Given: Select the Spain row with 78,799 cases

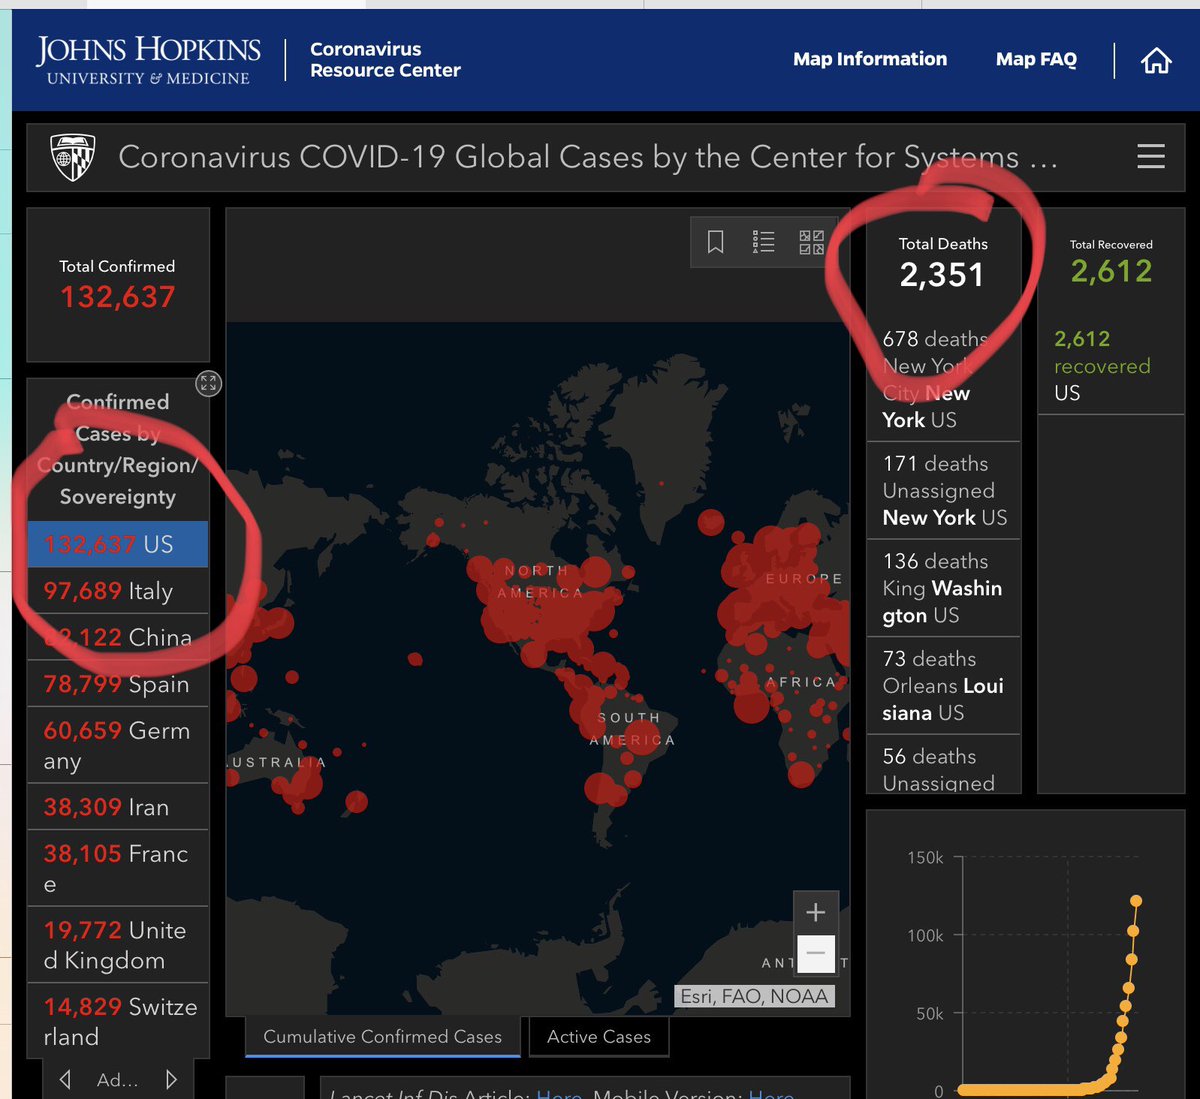Looking at the screenshot, I should click(118, 684).
